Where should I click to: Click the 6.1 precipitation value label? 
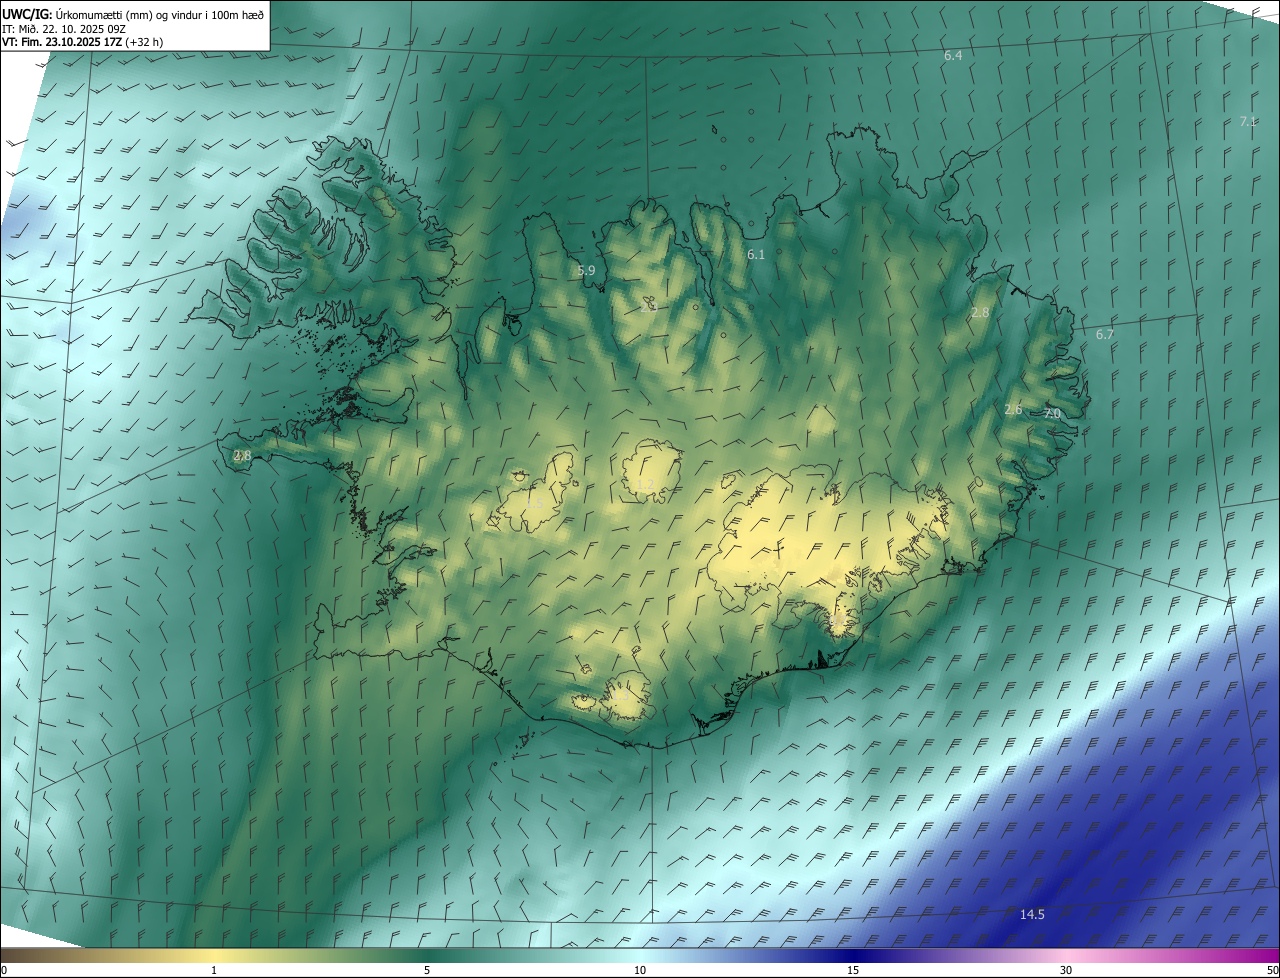click(x=756, y=254)
